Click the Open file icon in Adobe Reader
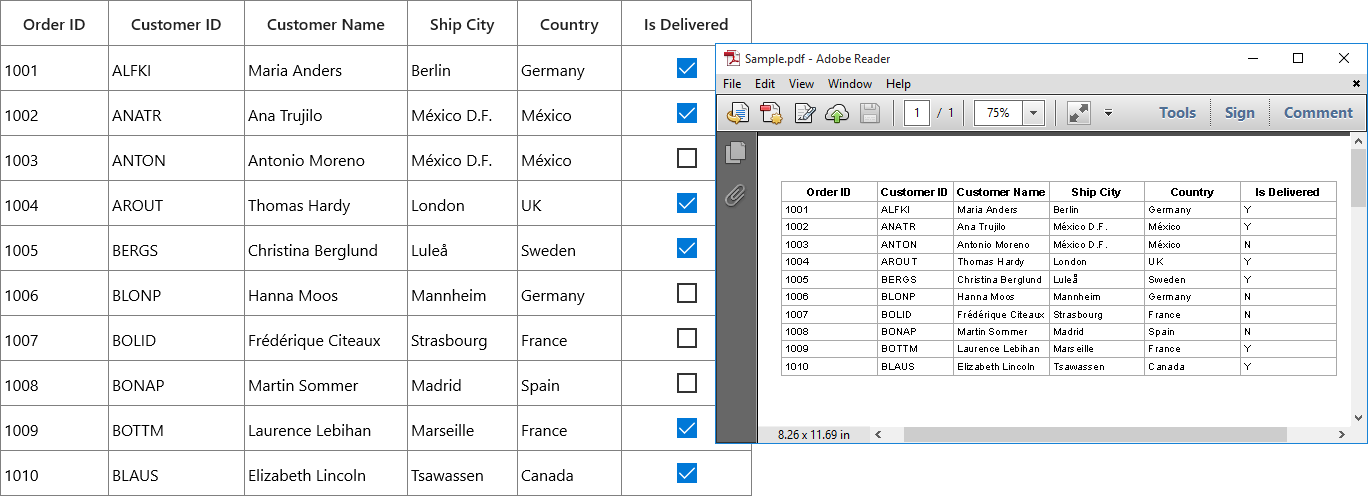Image resolution: width=1368 pixels, height=496 pixels. 738,113
